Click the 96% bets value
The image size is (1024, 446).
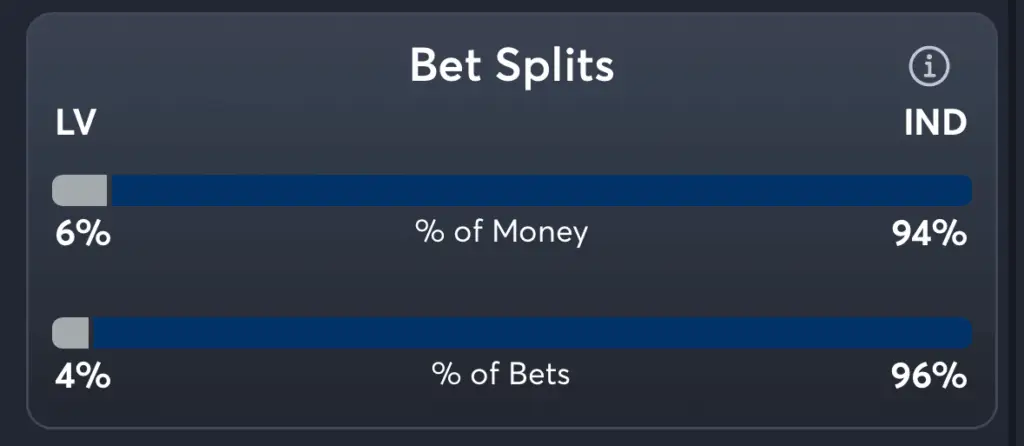(x=929, y=377)
